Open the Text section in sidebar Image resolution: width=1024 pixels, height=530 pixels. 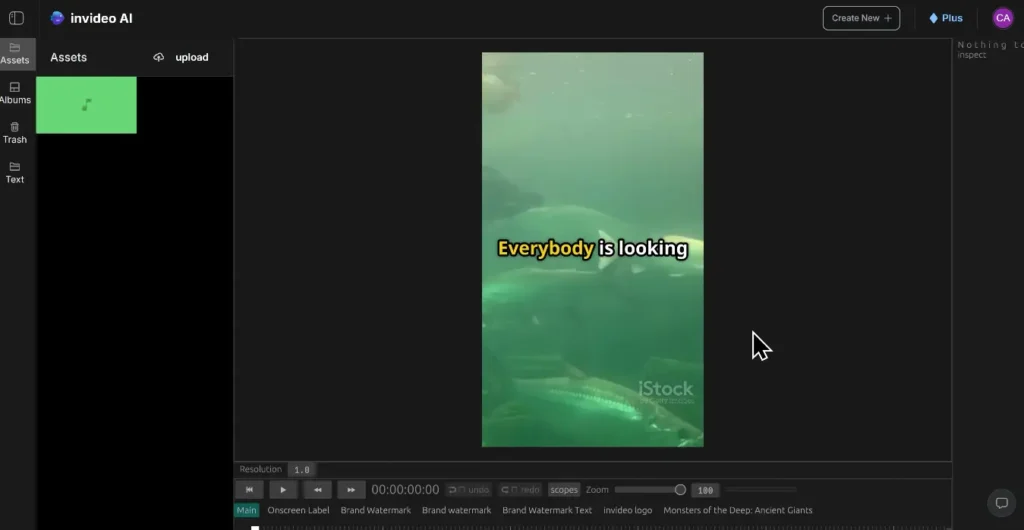coord(15,173)
